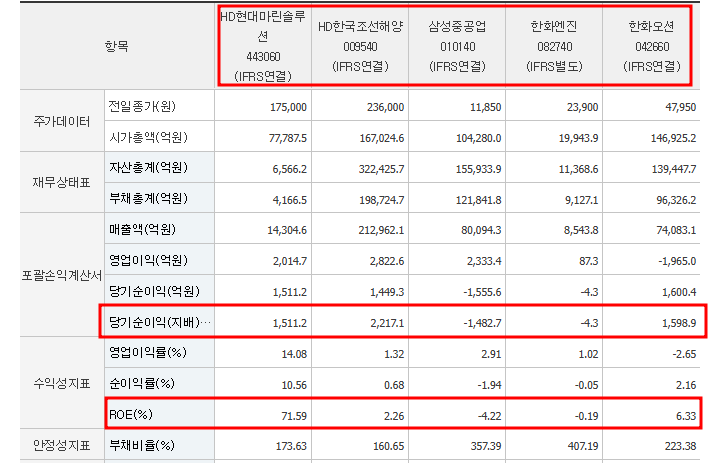The height and width of the screenshot is (463, 709).
Task: Click the 안정성지표 category cell
Action: (x=62, y=445)
